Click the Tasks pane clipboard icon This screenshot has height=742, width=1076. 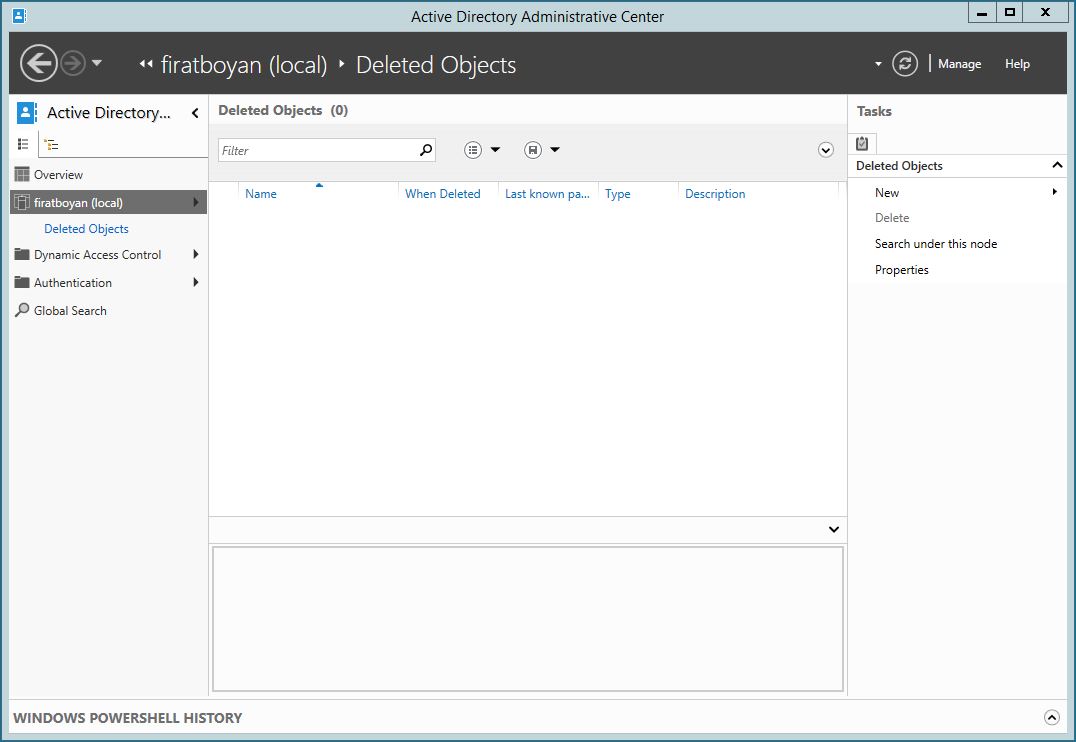pyautogui.click(x=863, y=143)
